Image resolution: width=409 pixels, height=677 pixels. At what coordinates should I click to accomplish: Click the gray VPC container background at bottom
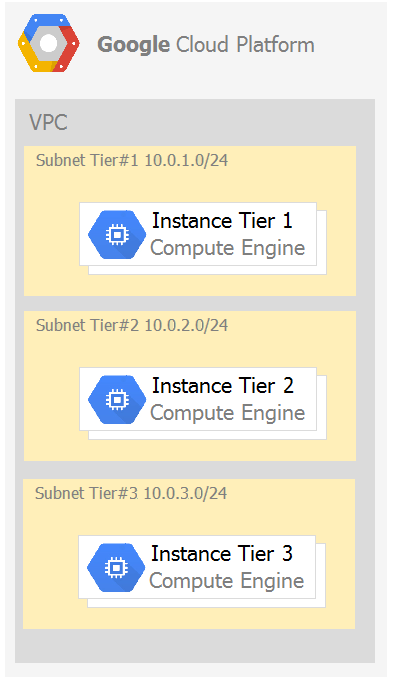(x=194, y=646)
